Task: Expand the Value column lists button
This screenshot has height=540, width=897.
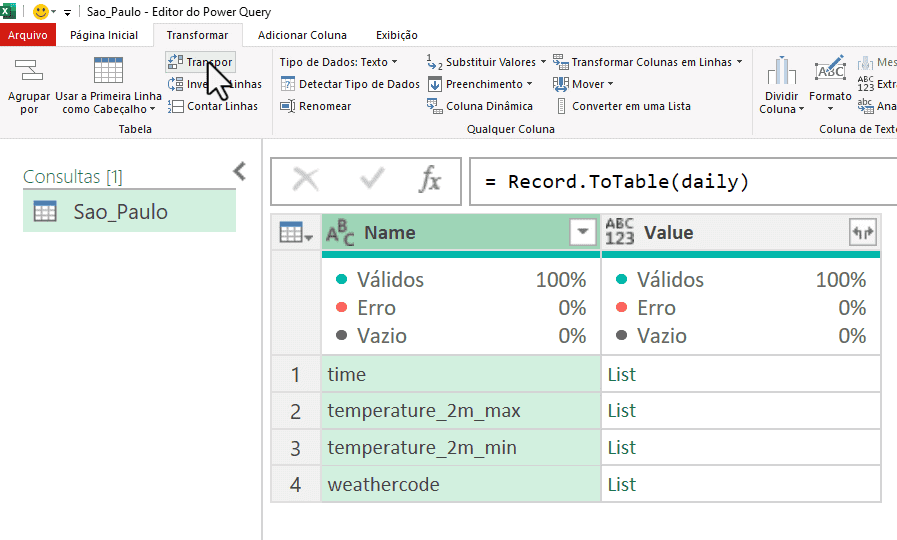Action: [862, 233]
